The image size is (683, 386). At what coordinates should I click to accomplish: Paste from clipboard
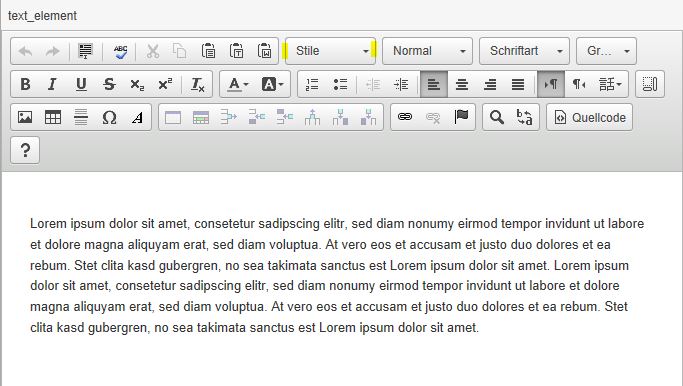point(208,51)
